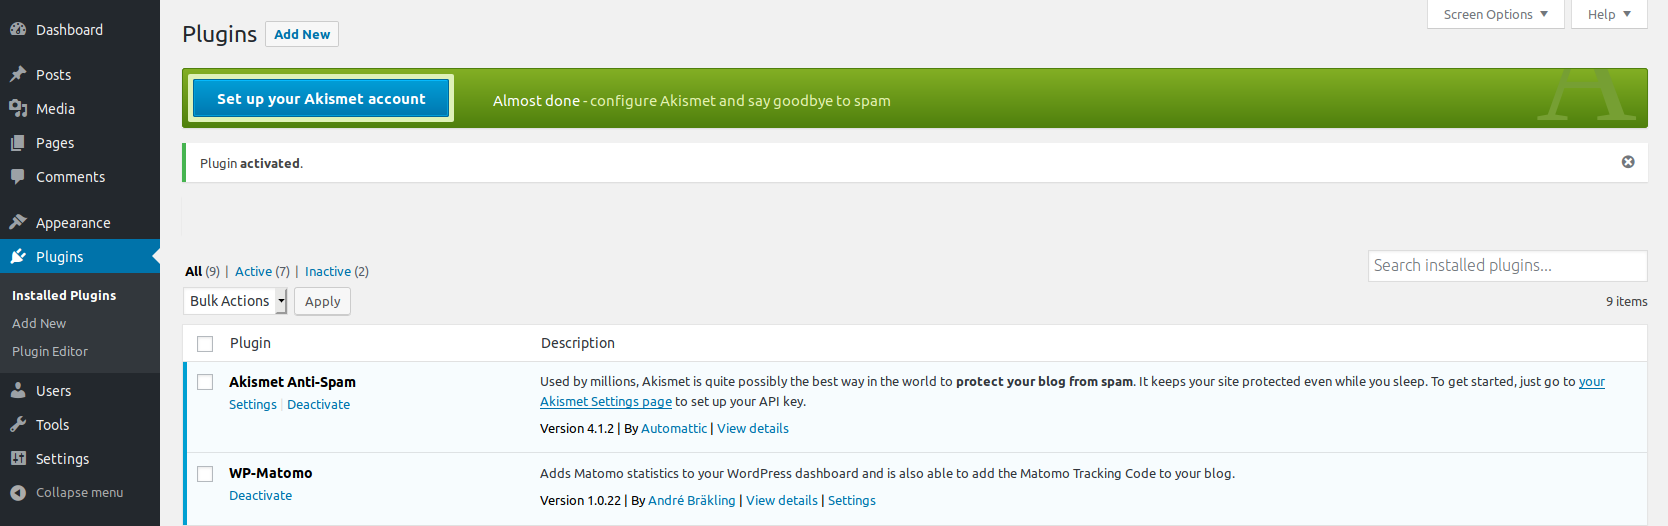Click the Pages icon in sidebar
Viewport: 1668px width, 526px height.
18,143
